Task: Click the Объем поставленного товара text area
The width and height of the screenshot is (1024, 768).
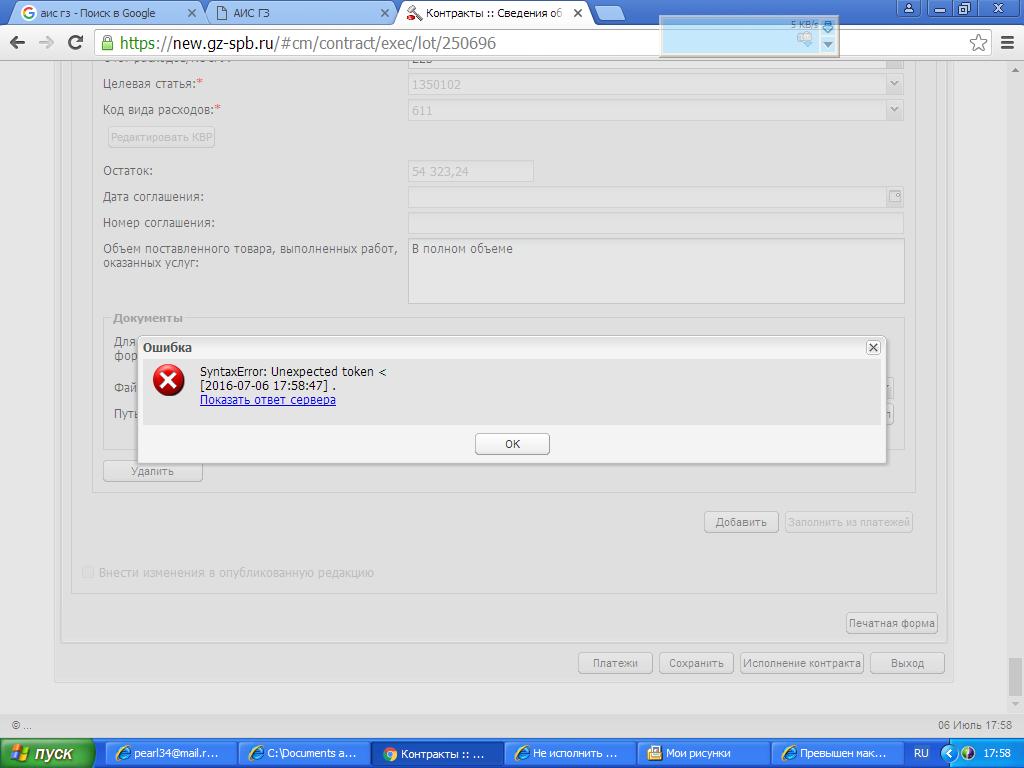Action: [x=656, y=270]
